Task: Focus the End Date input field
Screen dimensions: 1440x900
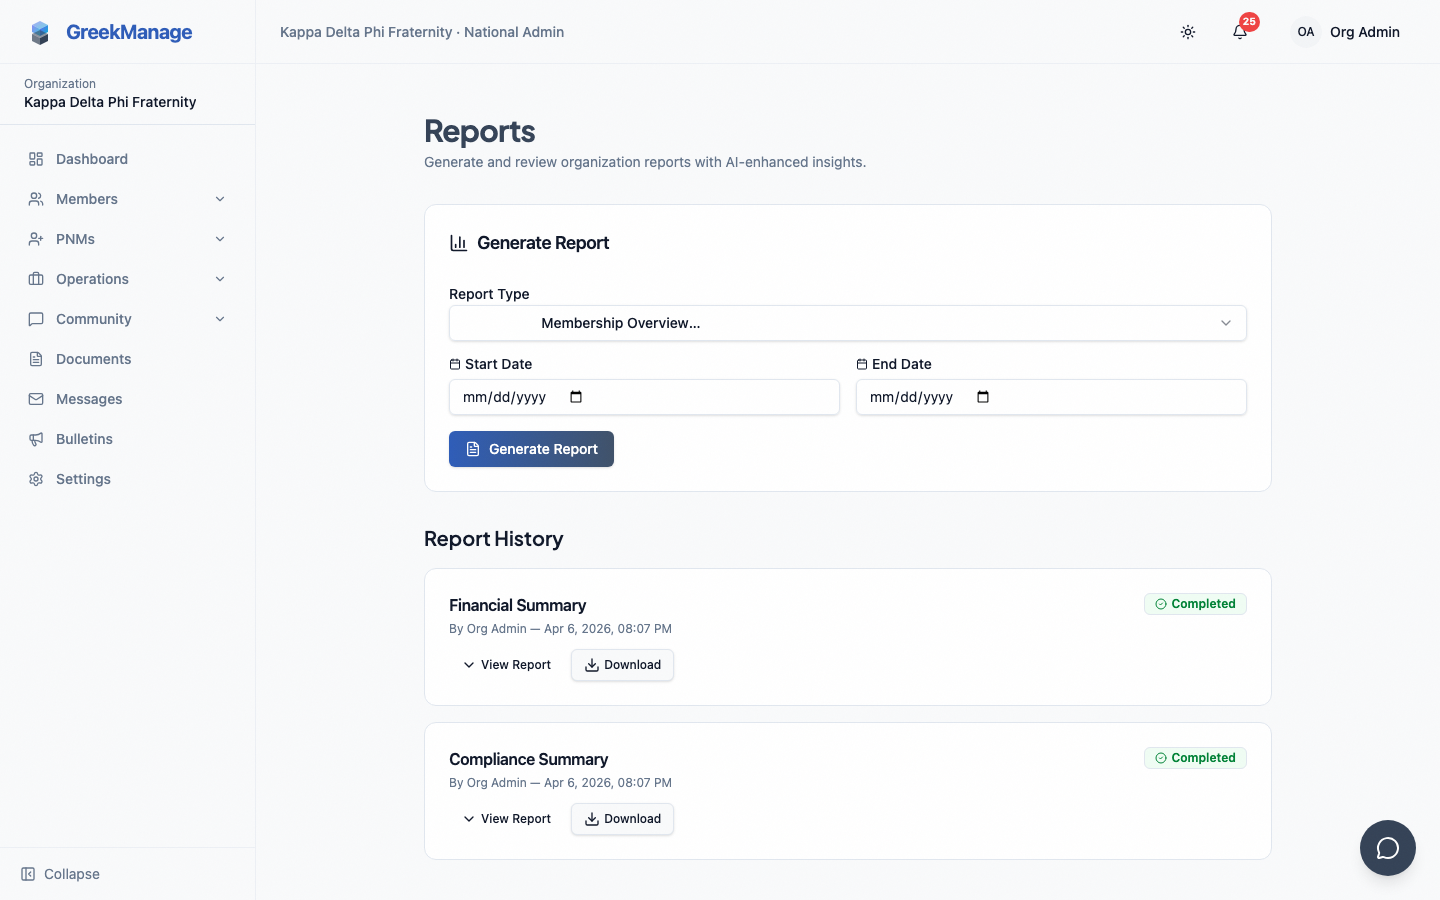Action: click(x=1051, y=397)
